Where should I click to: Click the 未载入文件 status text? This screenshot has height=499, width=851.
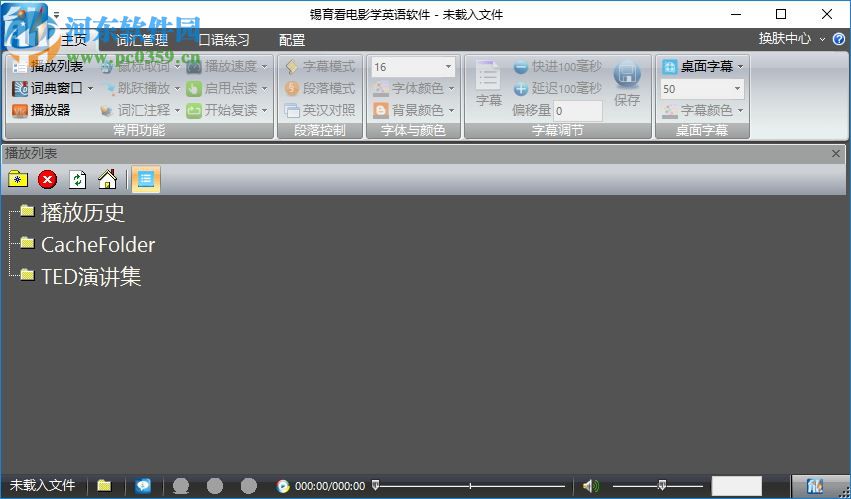coord(42,485)
